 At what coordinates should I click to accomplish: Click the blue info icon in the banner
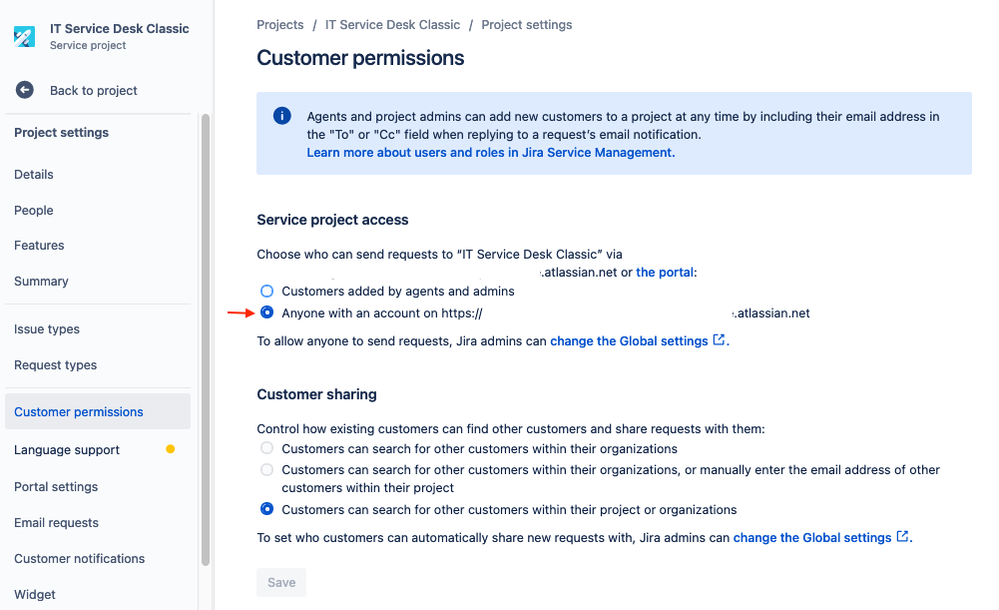tap(283, 117)
